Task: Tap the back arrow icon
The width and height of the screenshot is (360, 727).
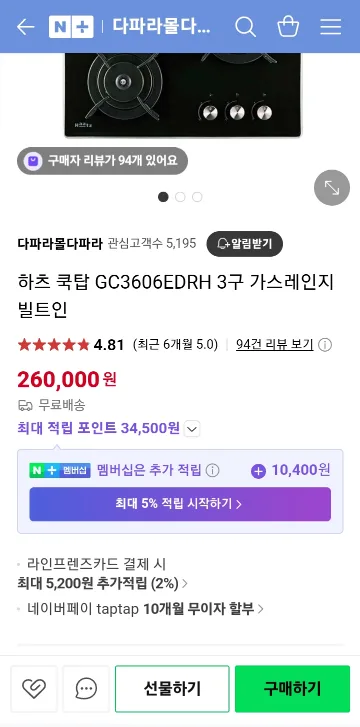Action: 26,27
